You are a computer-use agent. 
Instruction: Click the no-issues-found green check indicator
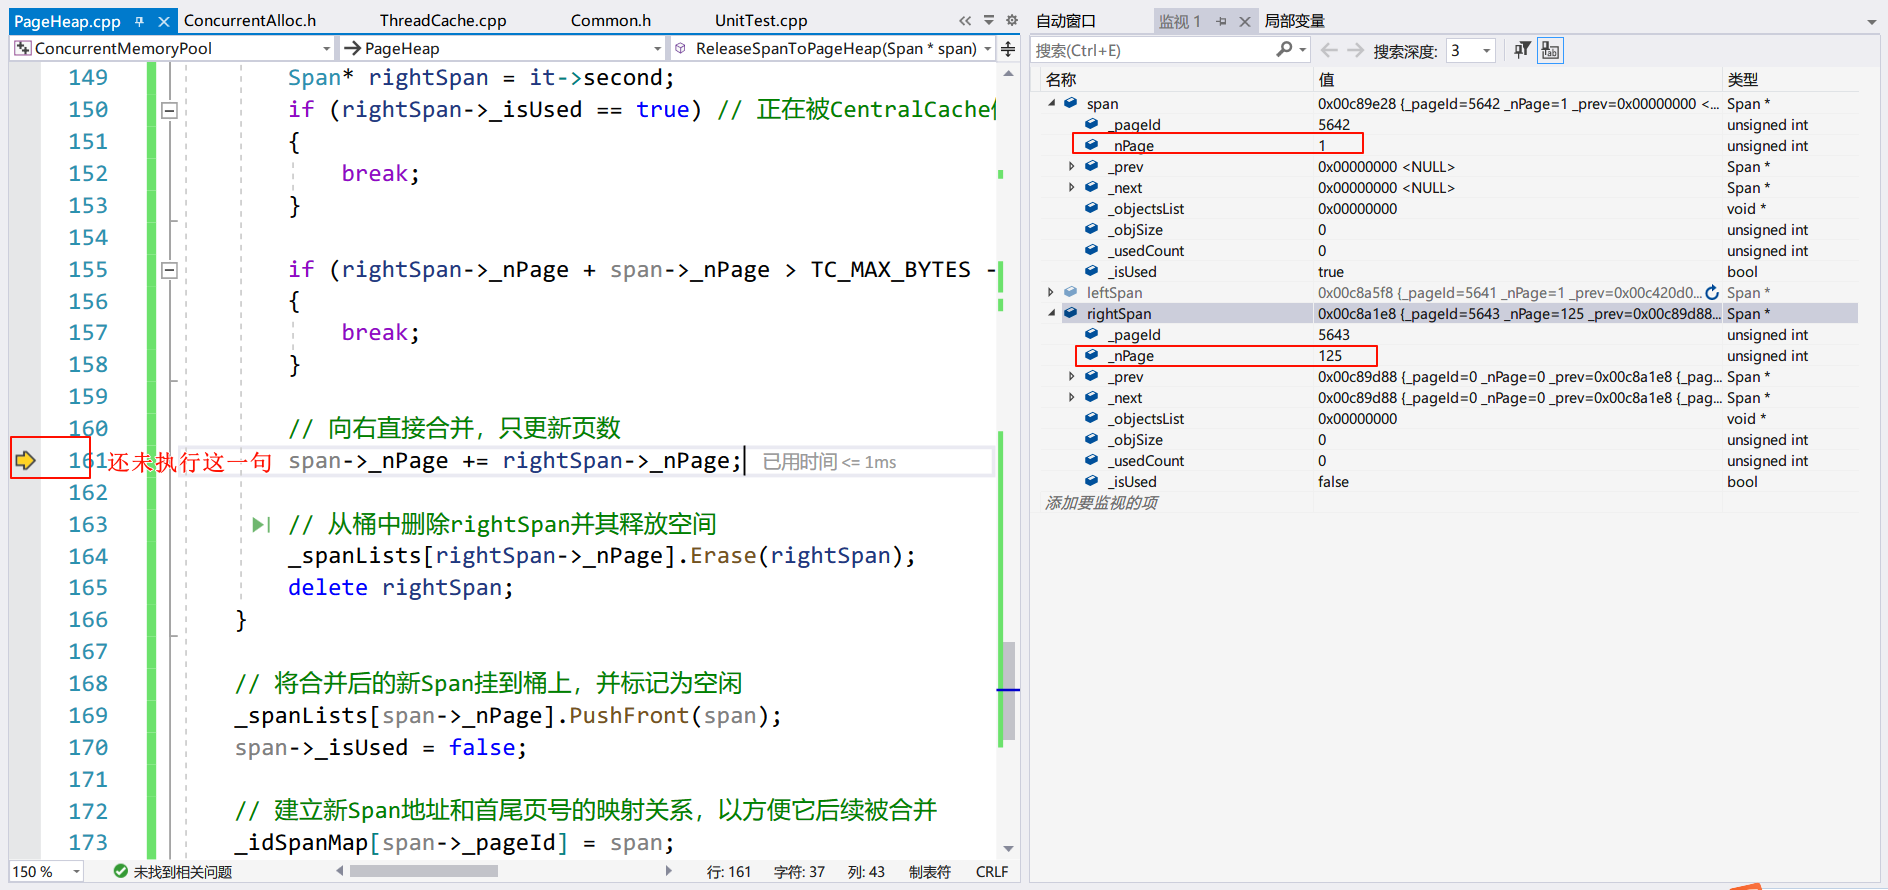pos(121,872)
